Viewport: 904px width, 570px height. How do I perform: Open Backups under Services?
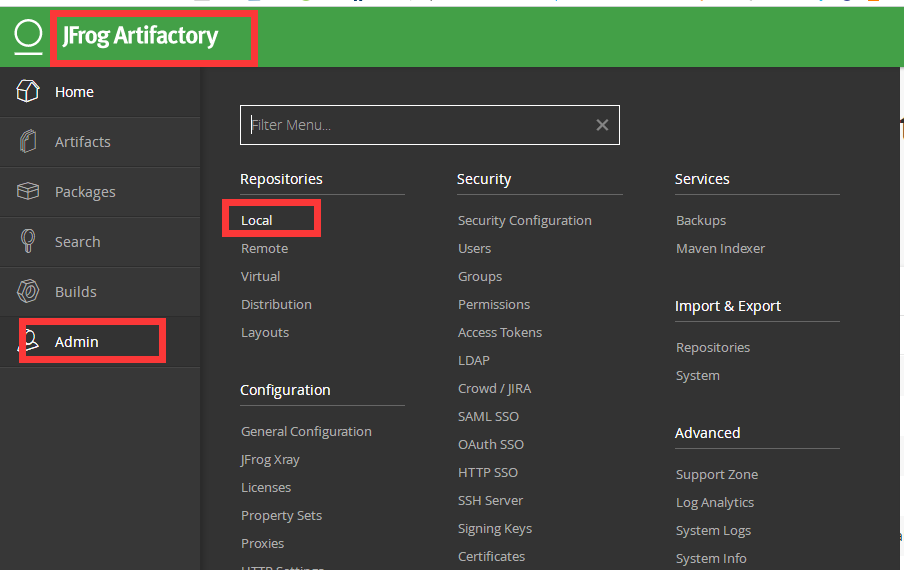(700, 220)
